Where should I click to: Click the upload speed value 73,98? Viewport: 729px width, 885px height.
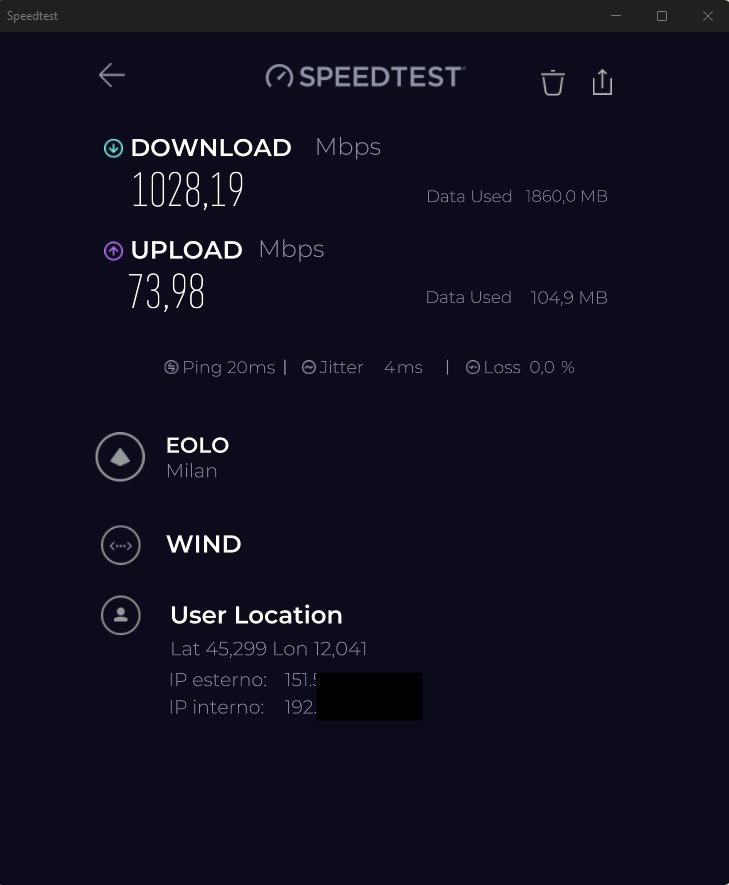166,292
